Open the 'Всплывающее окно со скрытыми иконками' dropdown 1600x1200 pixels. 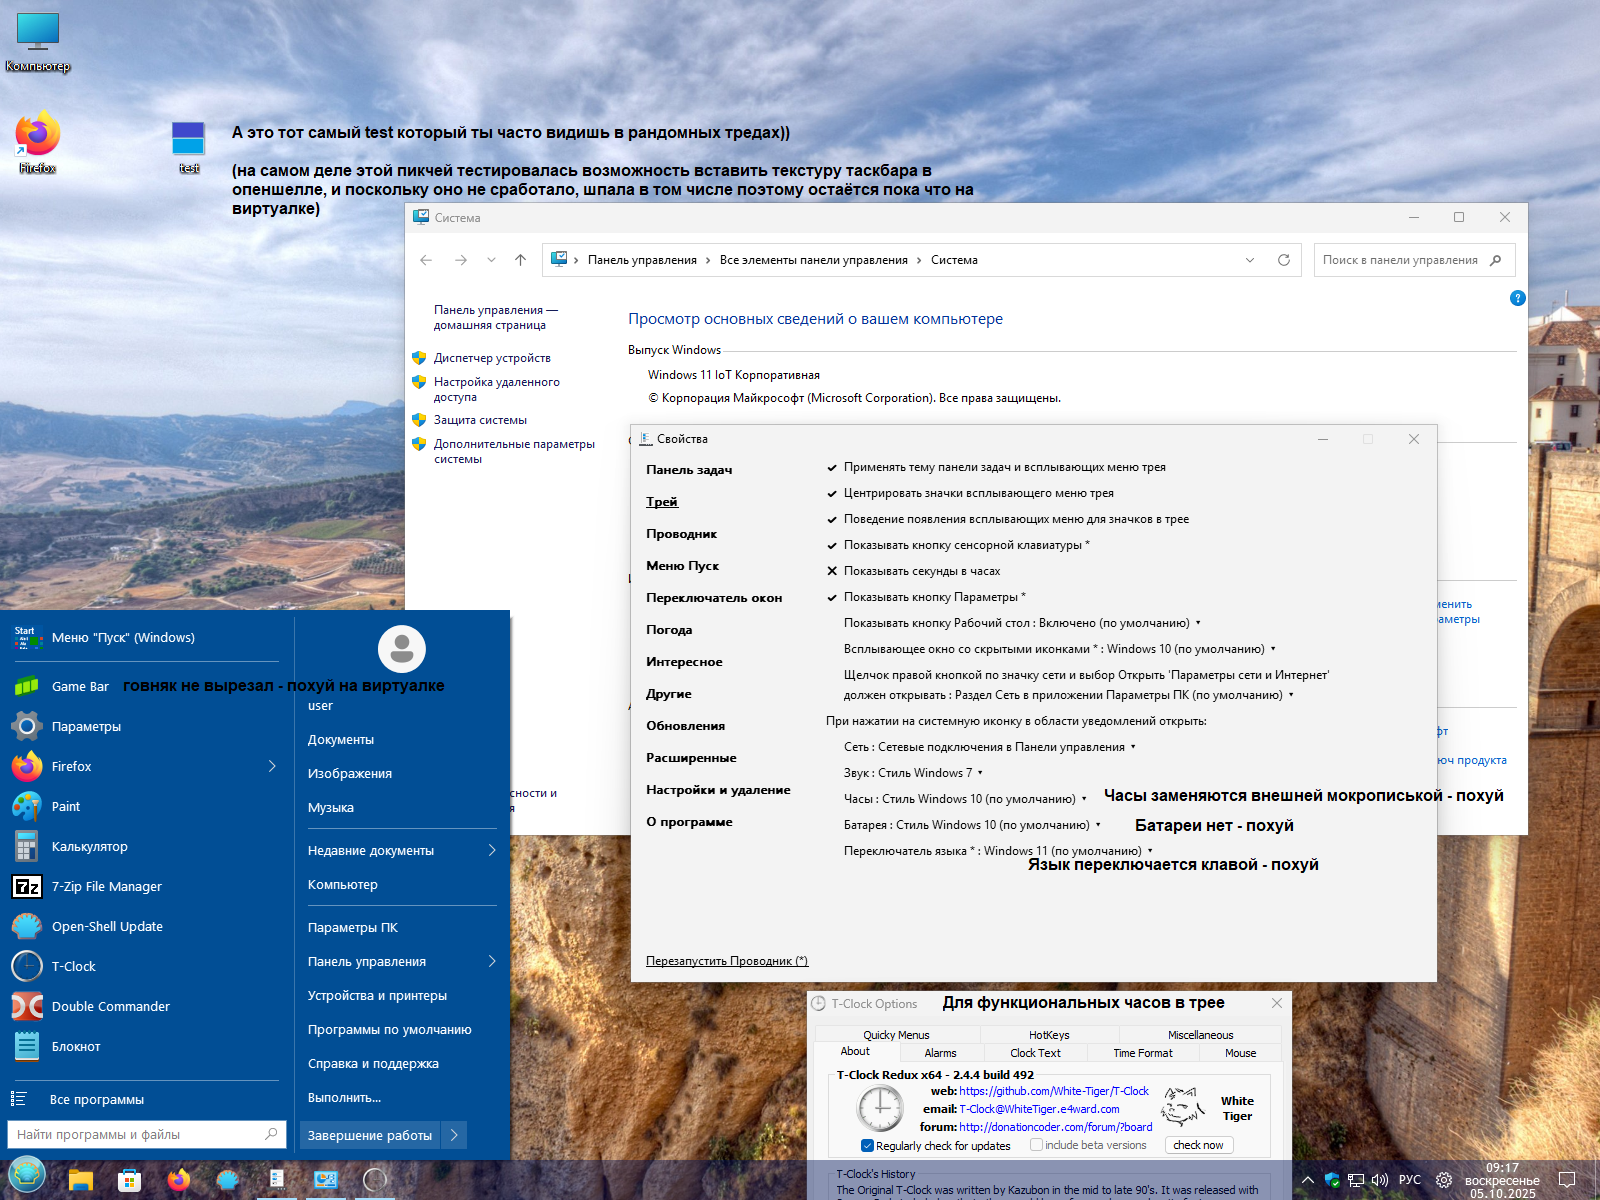pyautogui.click(x=1060, y=649)
